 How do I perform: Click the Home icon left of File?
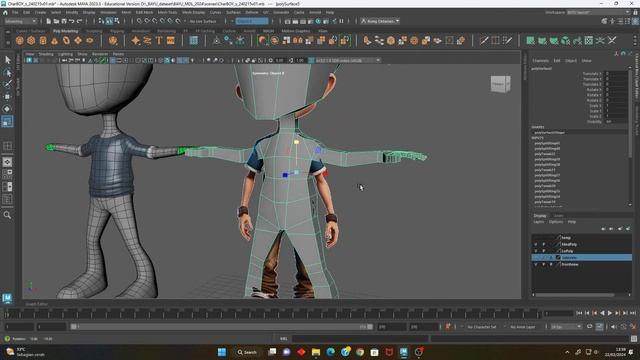point(5,12)
